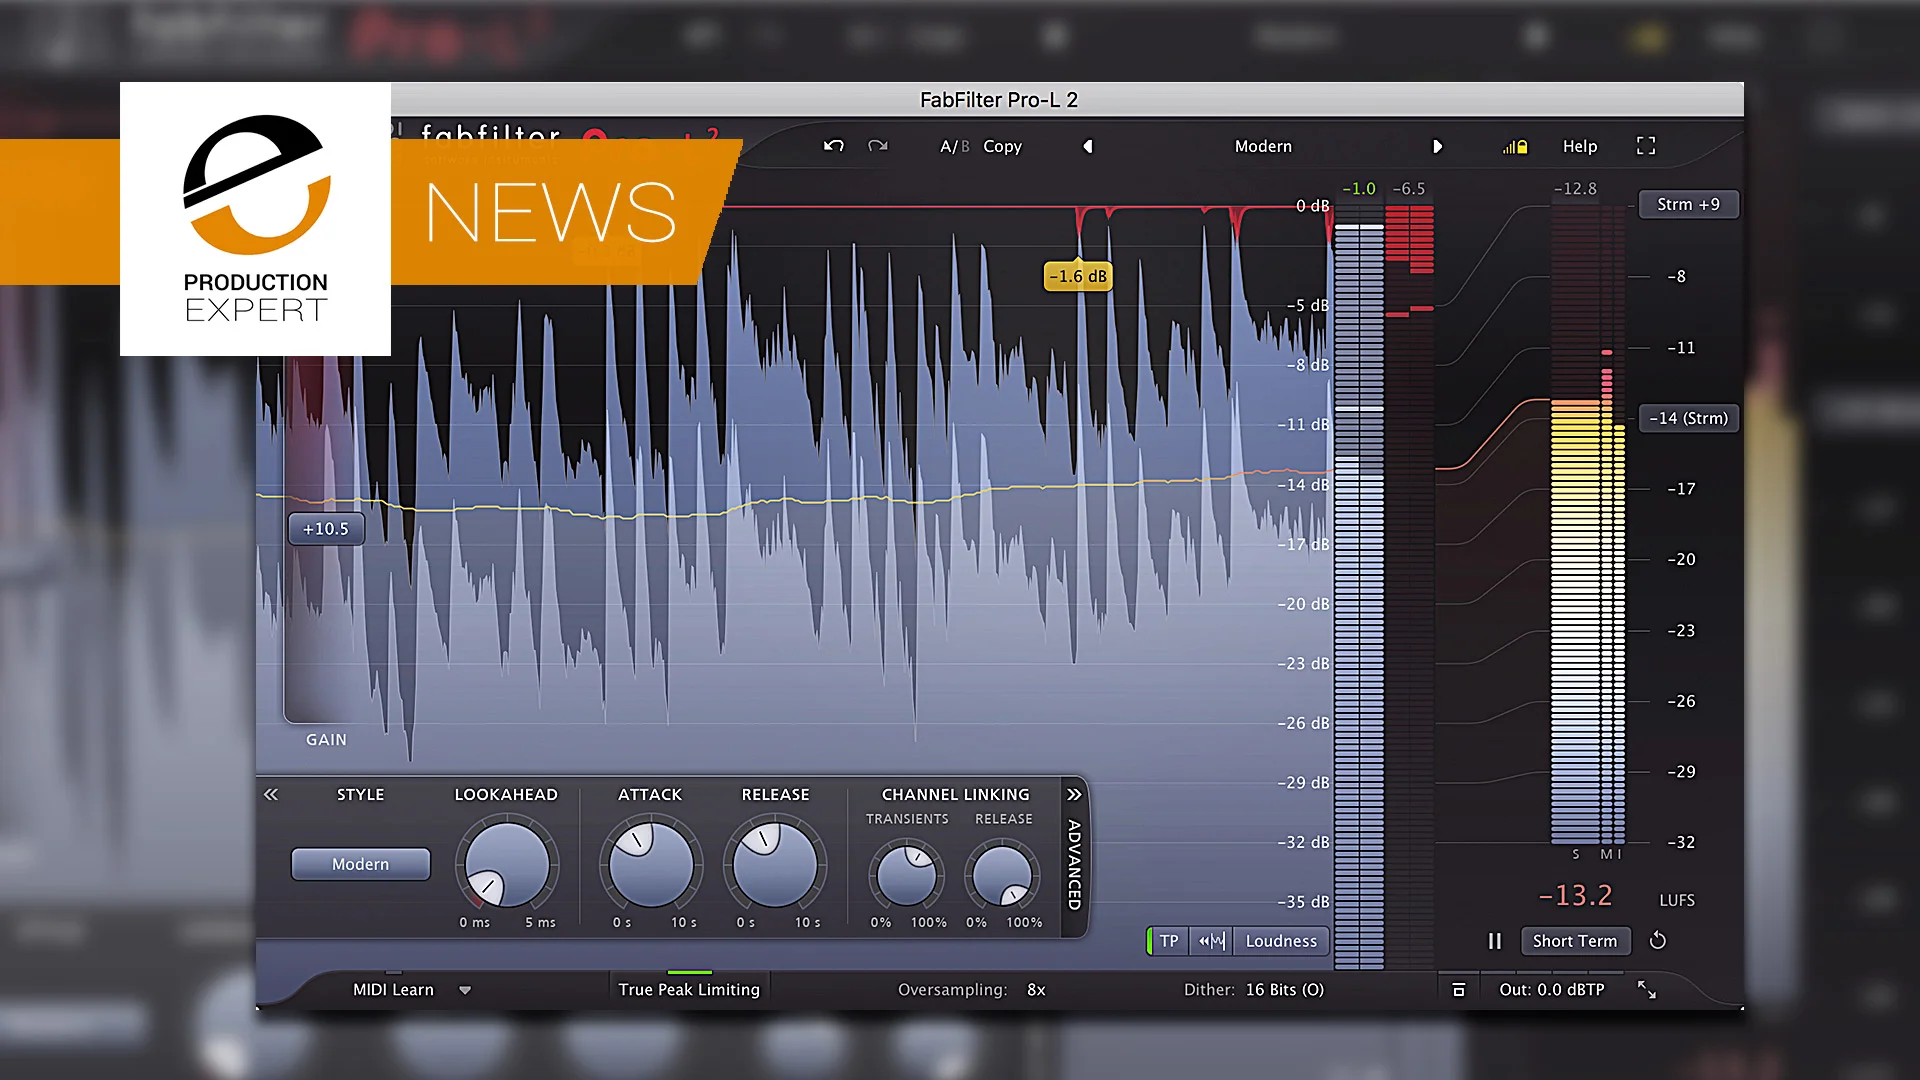Click the undo arrow icon
1920x1080 pixels.
point(834,146)
